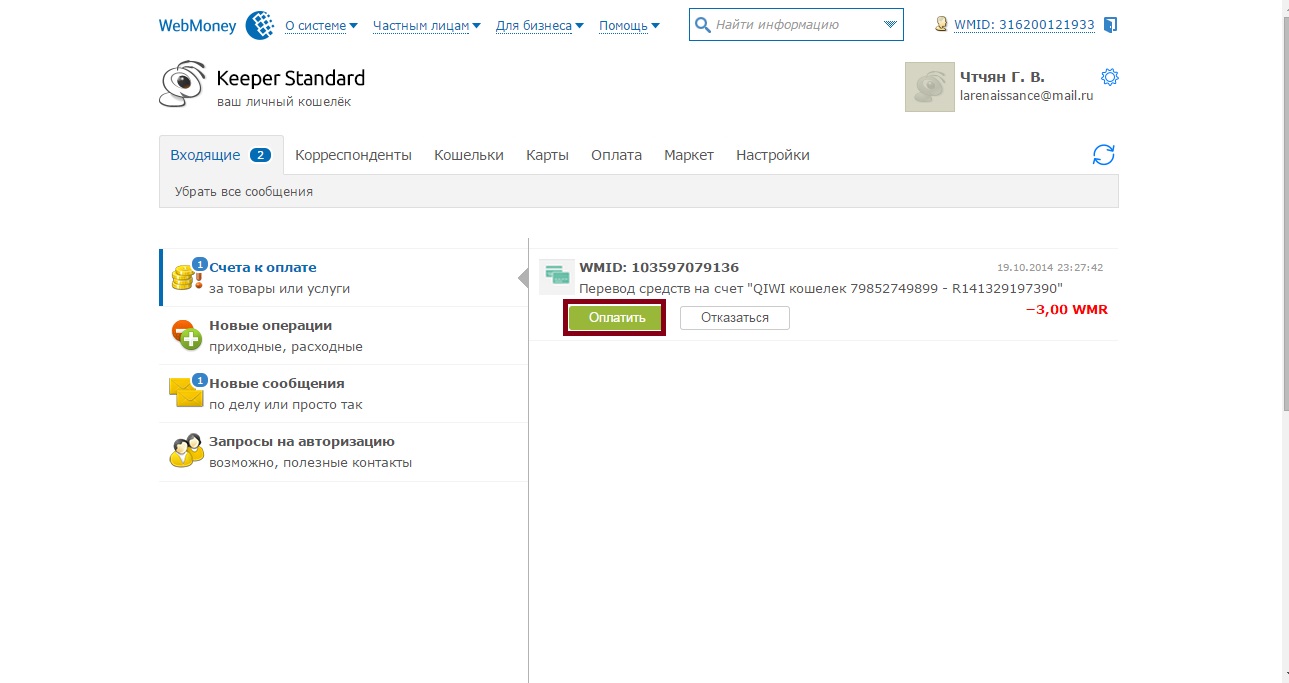
Task: Switch to the 'Кошельки' tab
Action: 469,155
